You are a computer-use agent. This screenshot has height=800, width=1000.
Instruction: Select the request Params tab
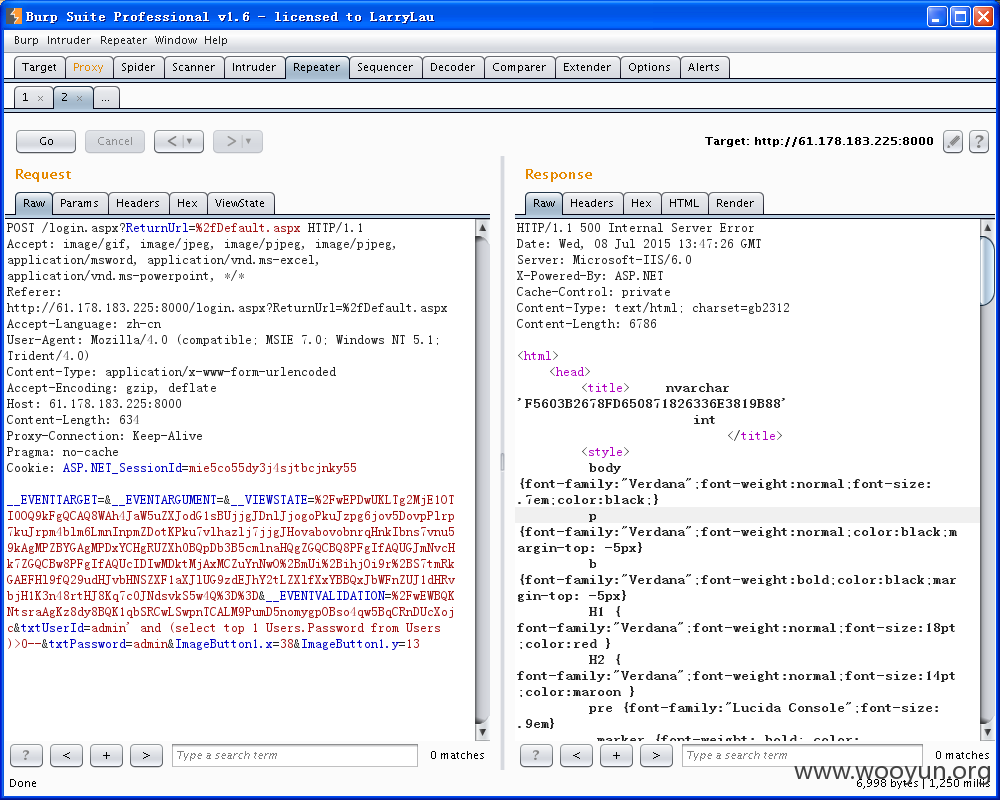point(79,204)
